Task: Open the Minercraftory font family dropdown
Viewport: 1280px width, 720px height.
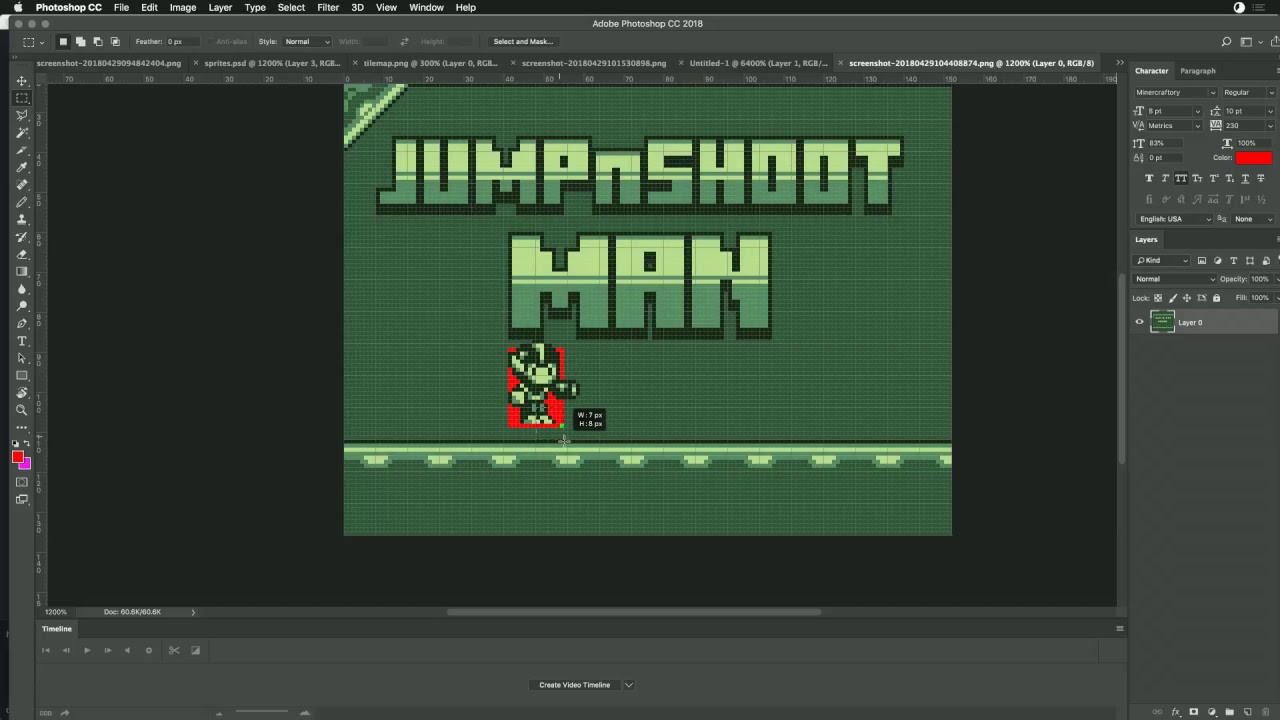Action: pyautogui.click(x=1175, y=92)
